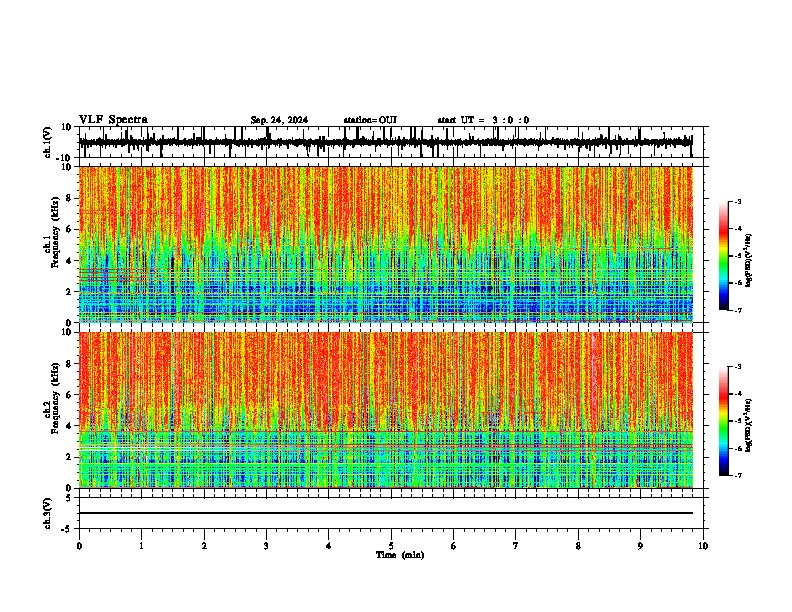The image size is (792, 612).
Task: Click the "Time (min)" x-axis label
Action: tap(400, 555)
